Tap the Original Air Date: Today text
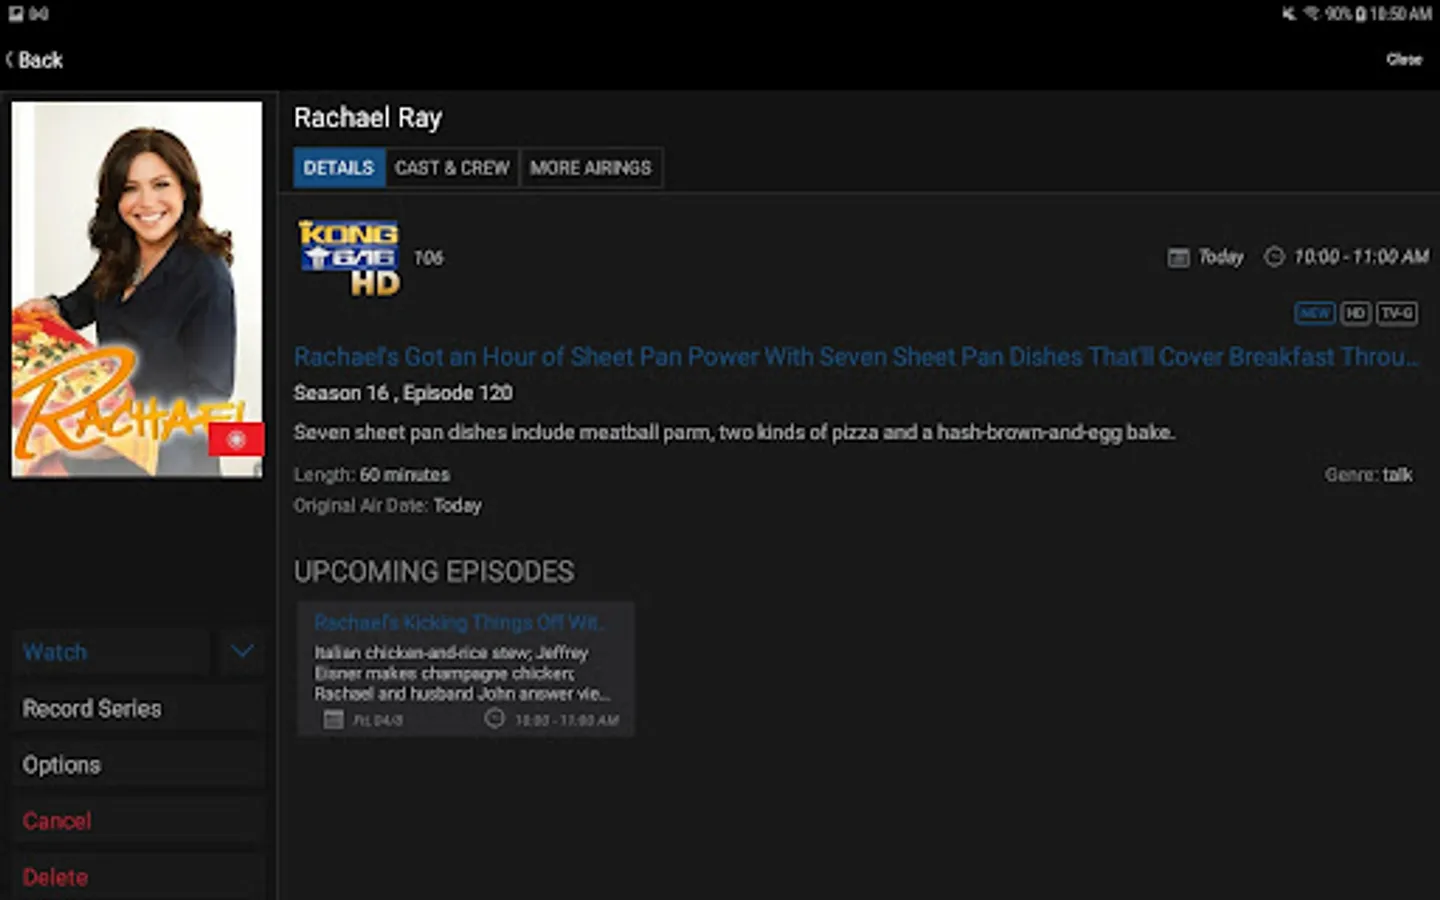 [x=388, y=506]
